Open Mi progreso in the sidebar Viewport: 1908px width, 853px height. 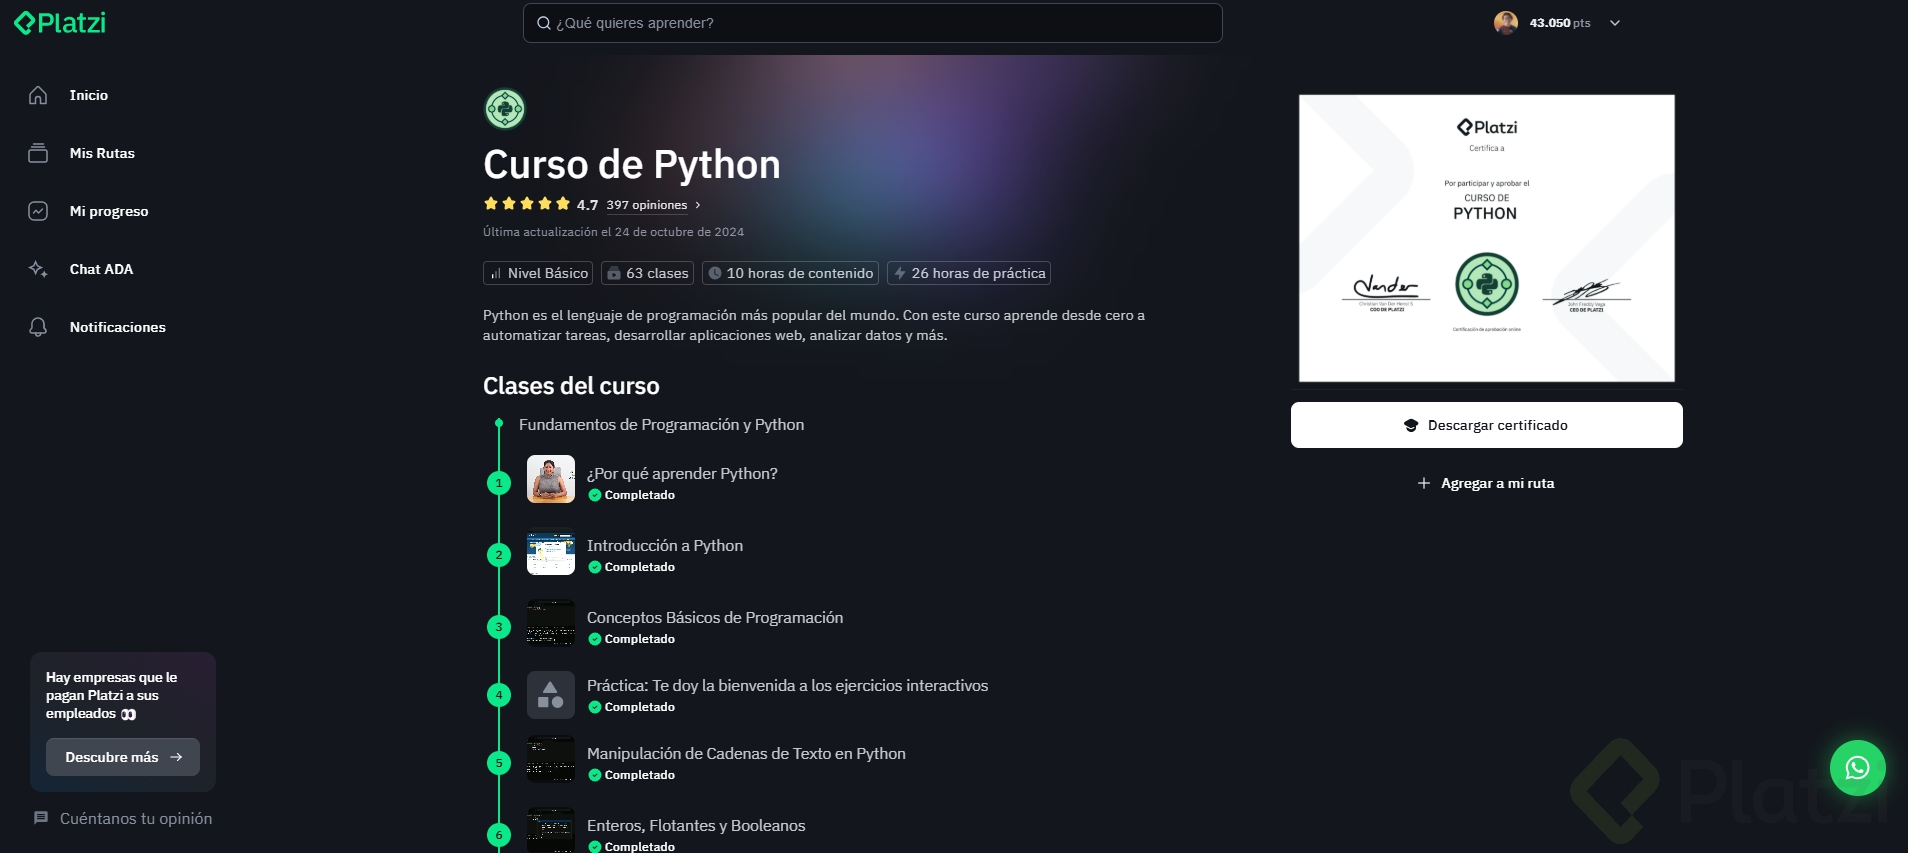(x=109, y=211)
